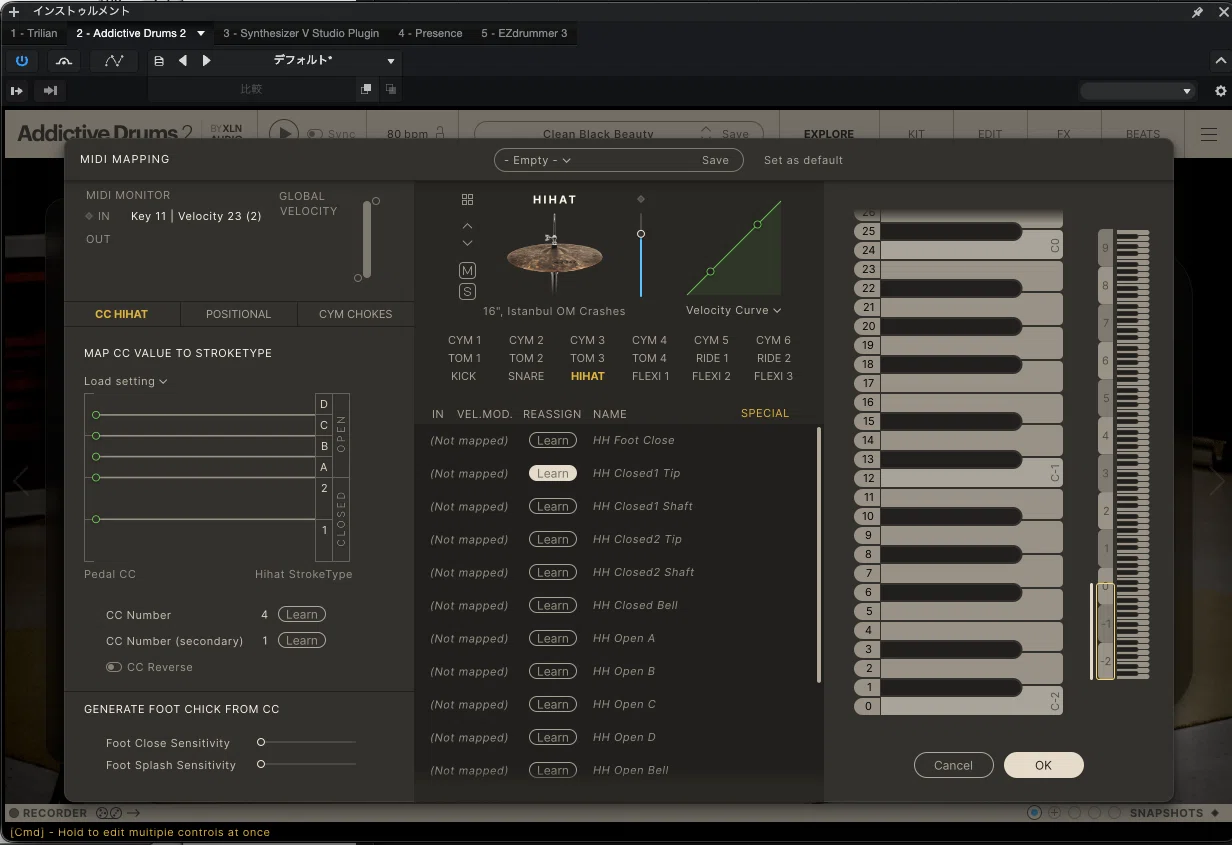
Task: Switch to the 5 - EZdrummer 3 tab
Action: tap(524, 33)
